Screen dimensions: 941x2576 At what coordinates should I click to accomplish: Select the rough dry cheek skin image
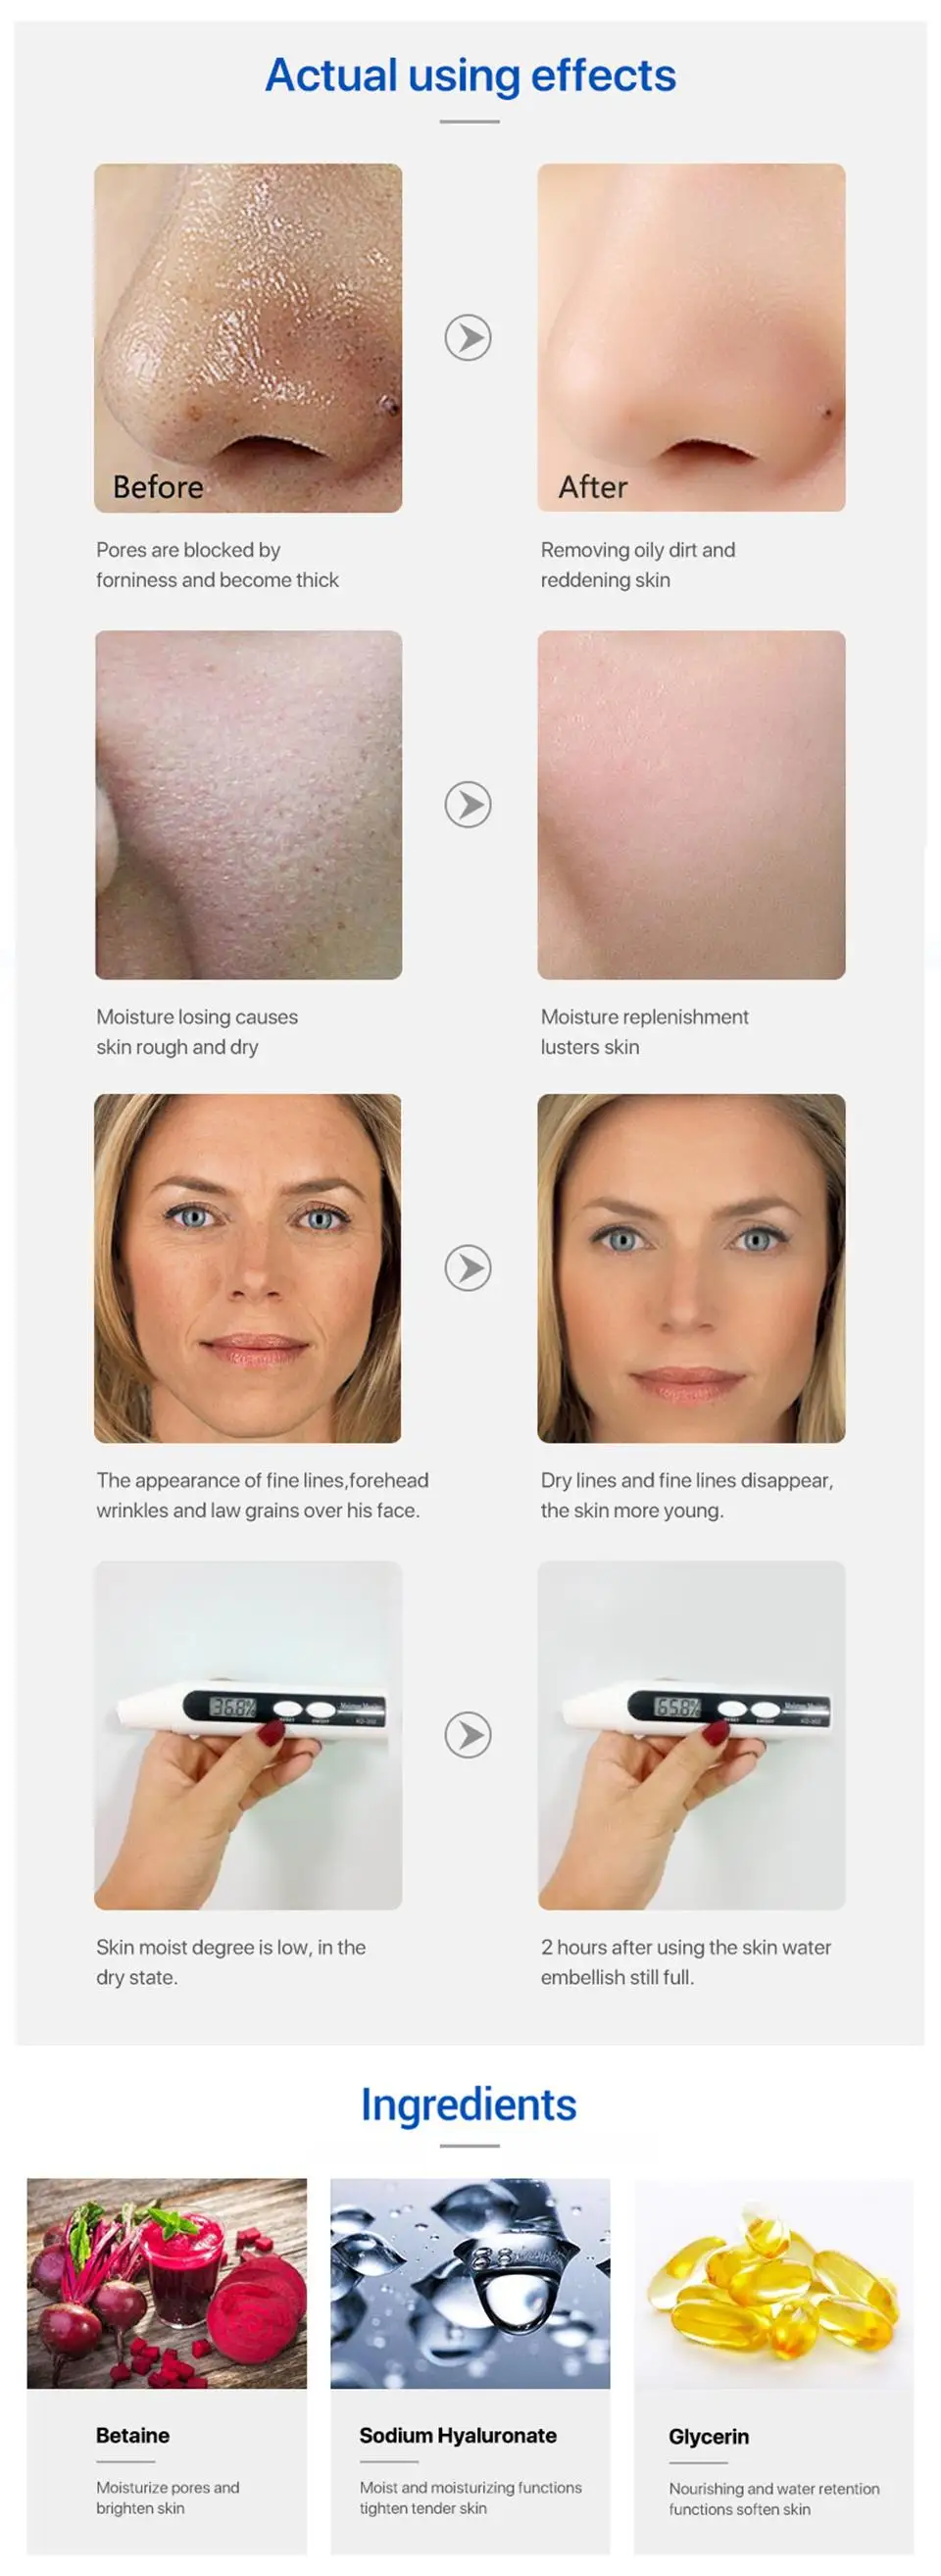click(248, 805)
